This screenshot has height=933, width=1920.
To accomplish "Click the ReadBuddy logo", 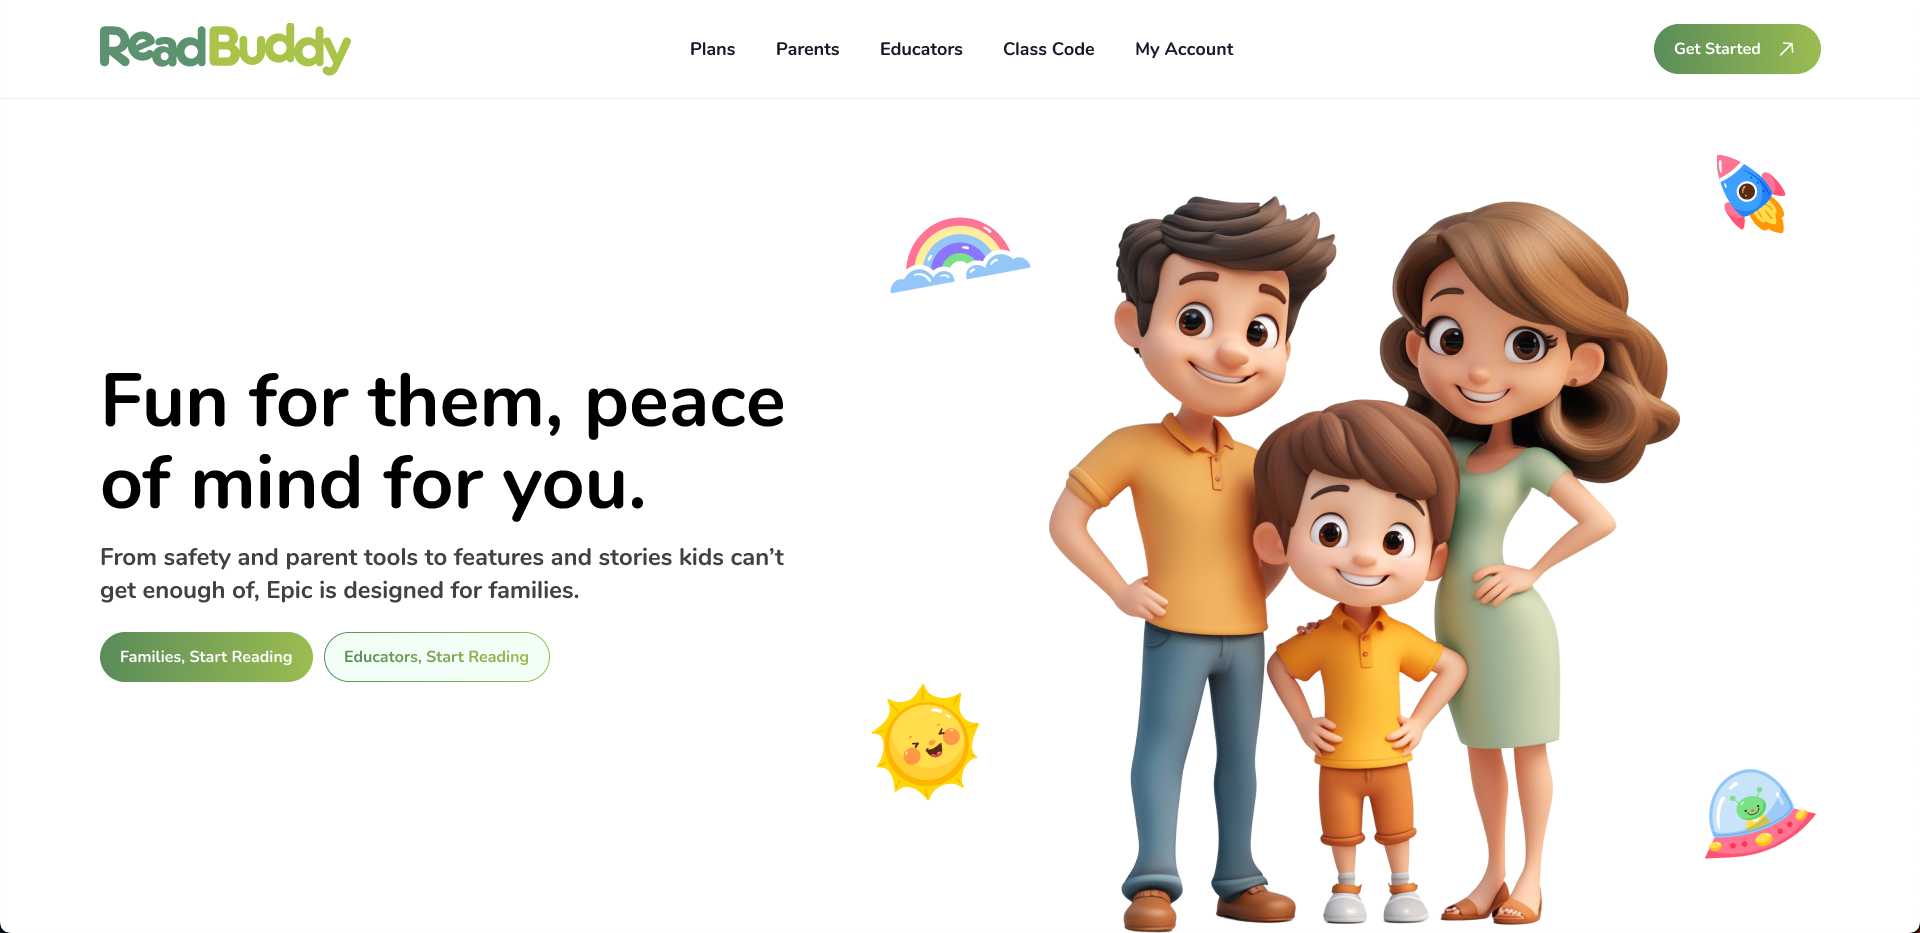I will pos(225,49).
